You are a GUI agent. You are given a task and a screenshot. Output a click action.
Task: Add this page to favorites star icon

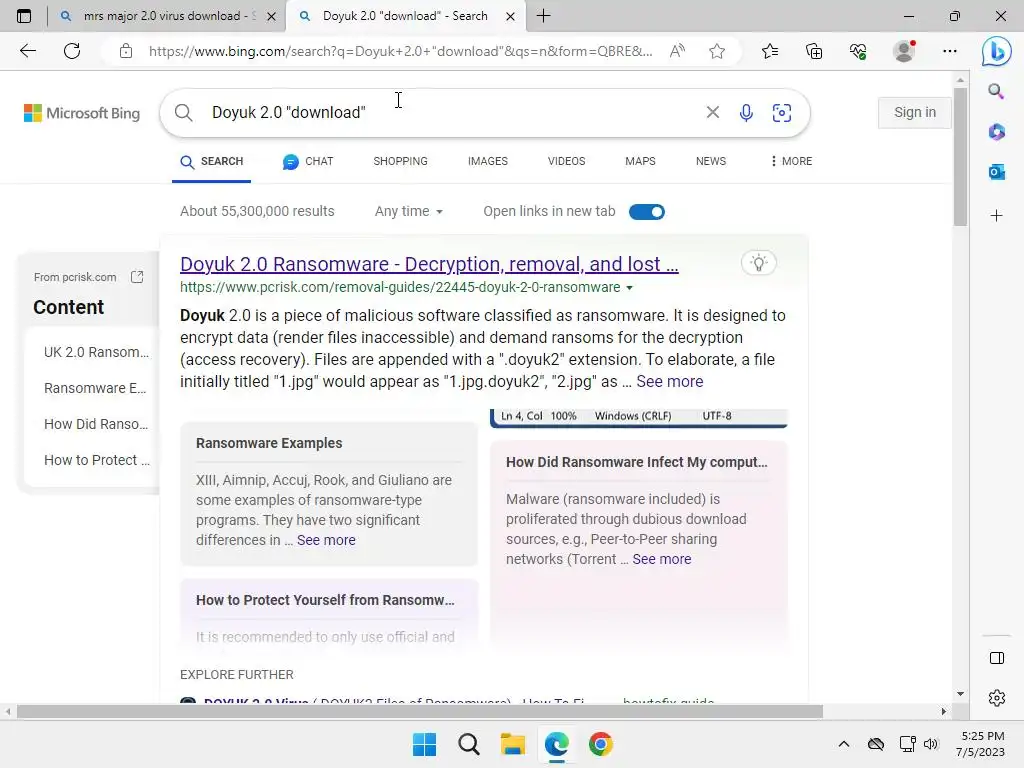pos(717,51)
